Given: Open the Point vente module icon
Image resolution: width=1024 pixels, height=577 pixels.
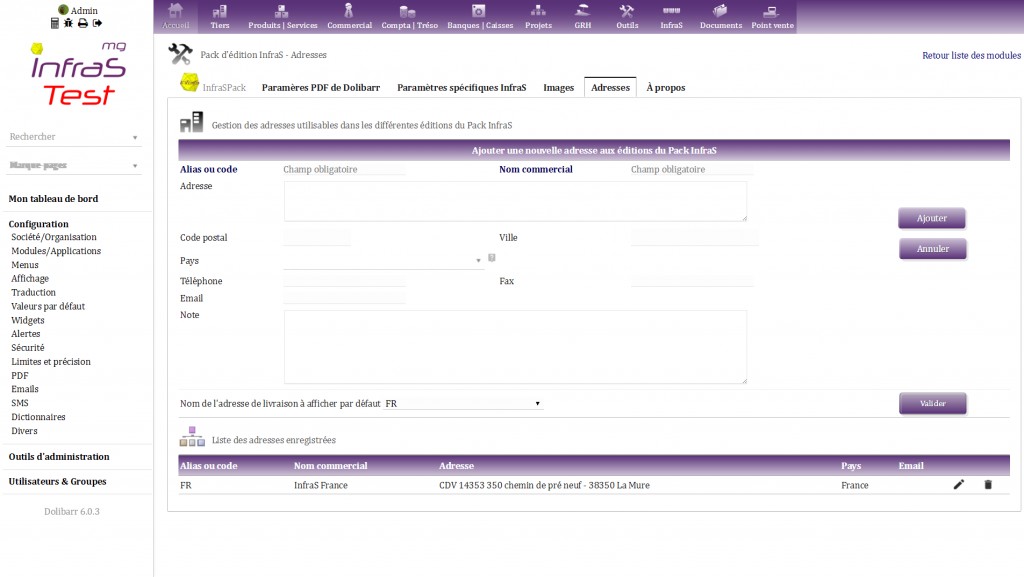Looking at the screenshot, I should point(771,16).
